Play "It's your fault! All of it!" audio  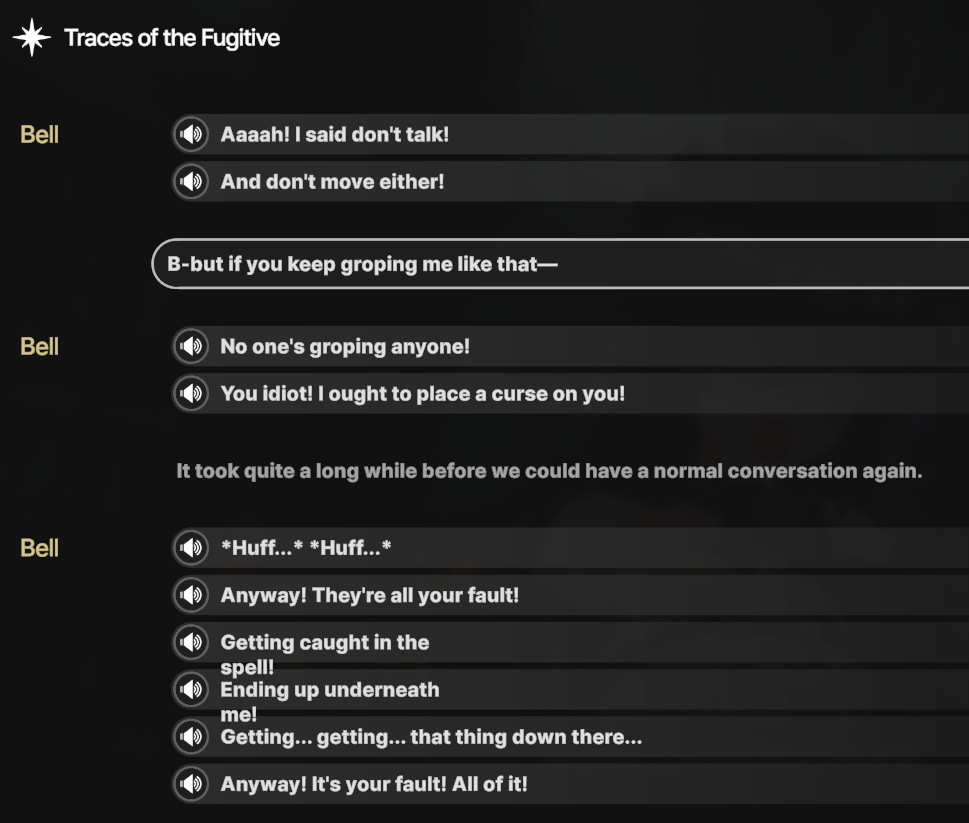click(x=190, y=784)
